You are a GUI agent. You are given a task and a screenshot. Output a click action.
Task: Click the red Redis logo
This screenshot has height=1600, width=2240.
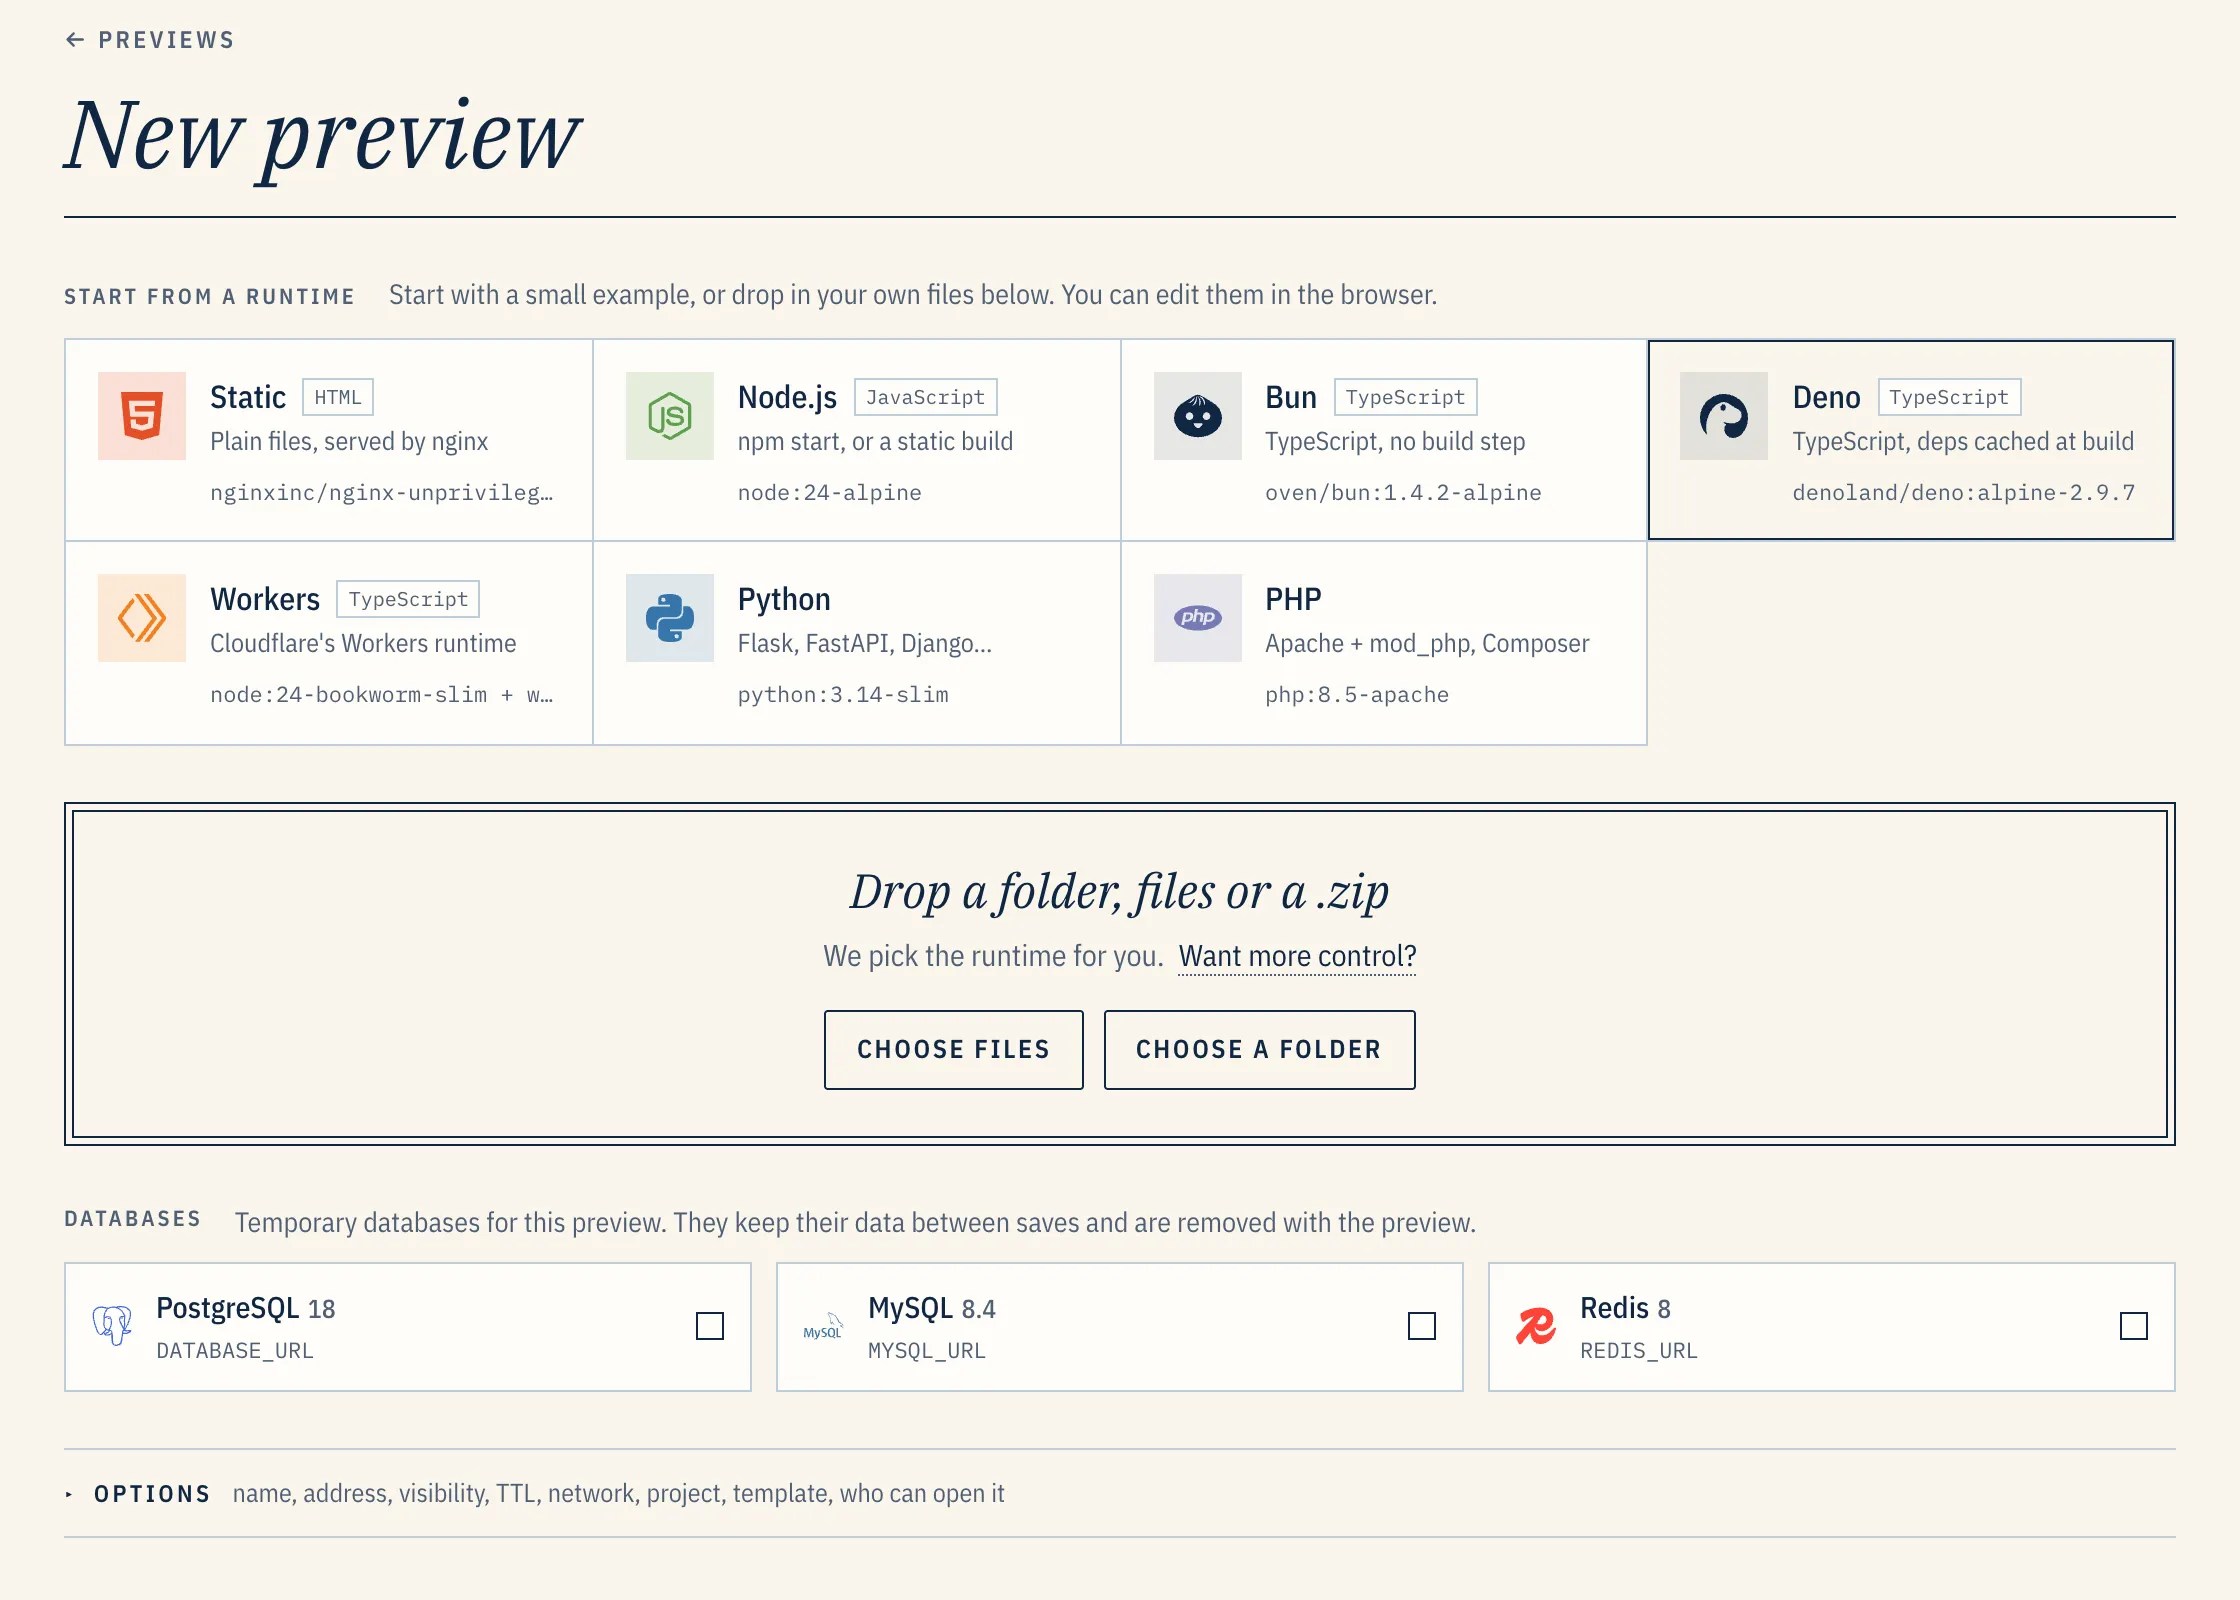pos(1536,1326)
